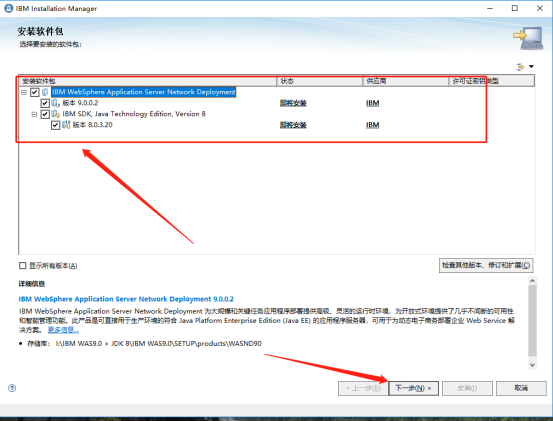Click the 供应商 column header
Screen dimensions: 553x421
[406, 81]
